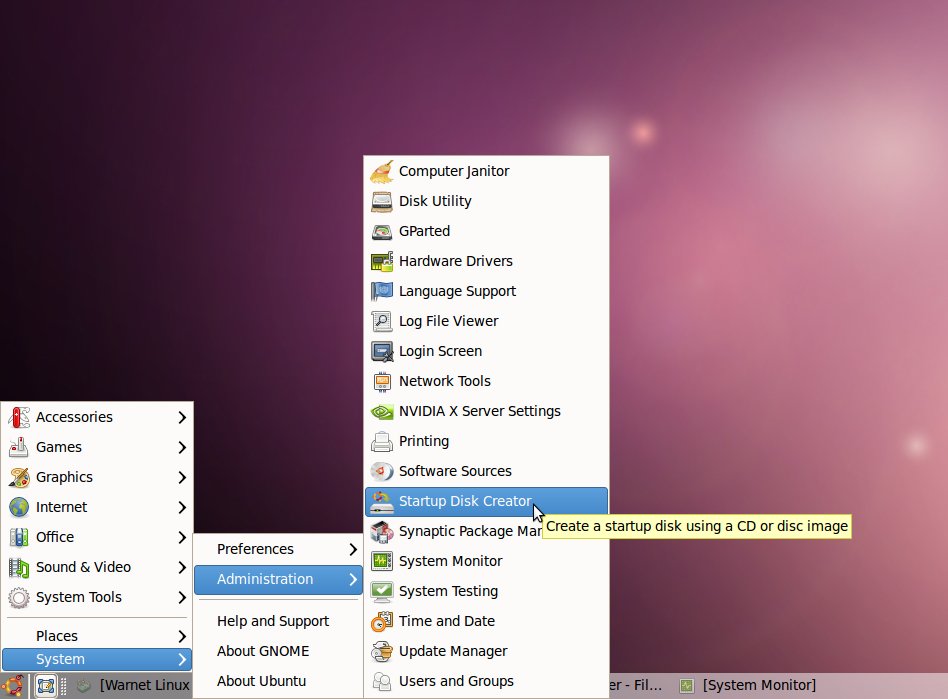
Task: Click the Graphics palette icon
Action: point(19,477)
